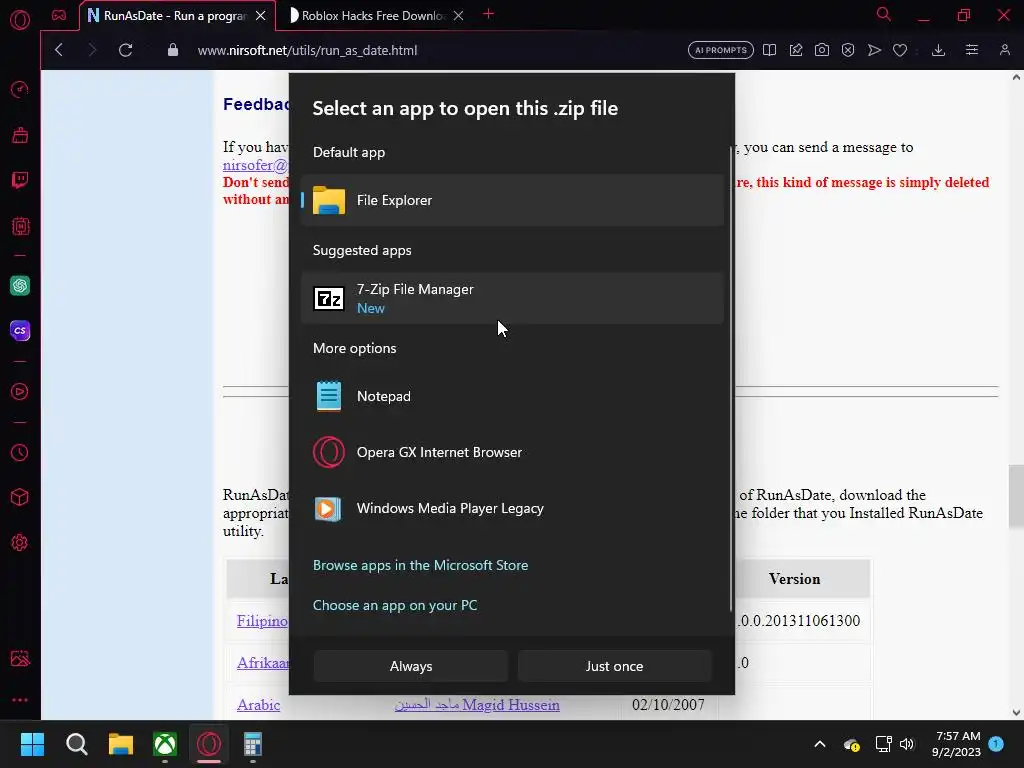Open the notification bell tray icon
Screen dimensions: 1024x768
point(996,744)
